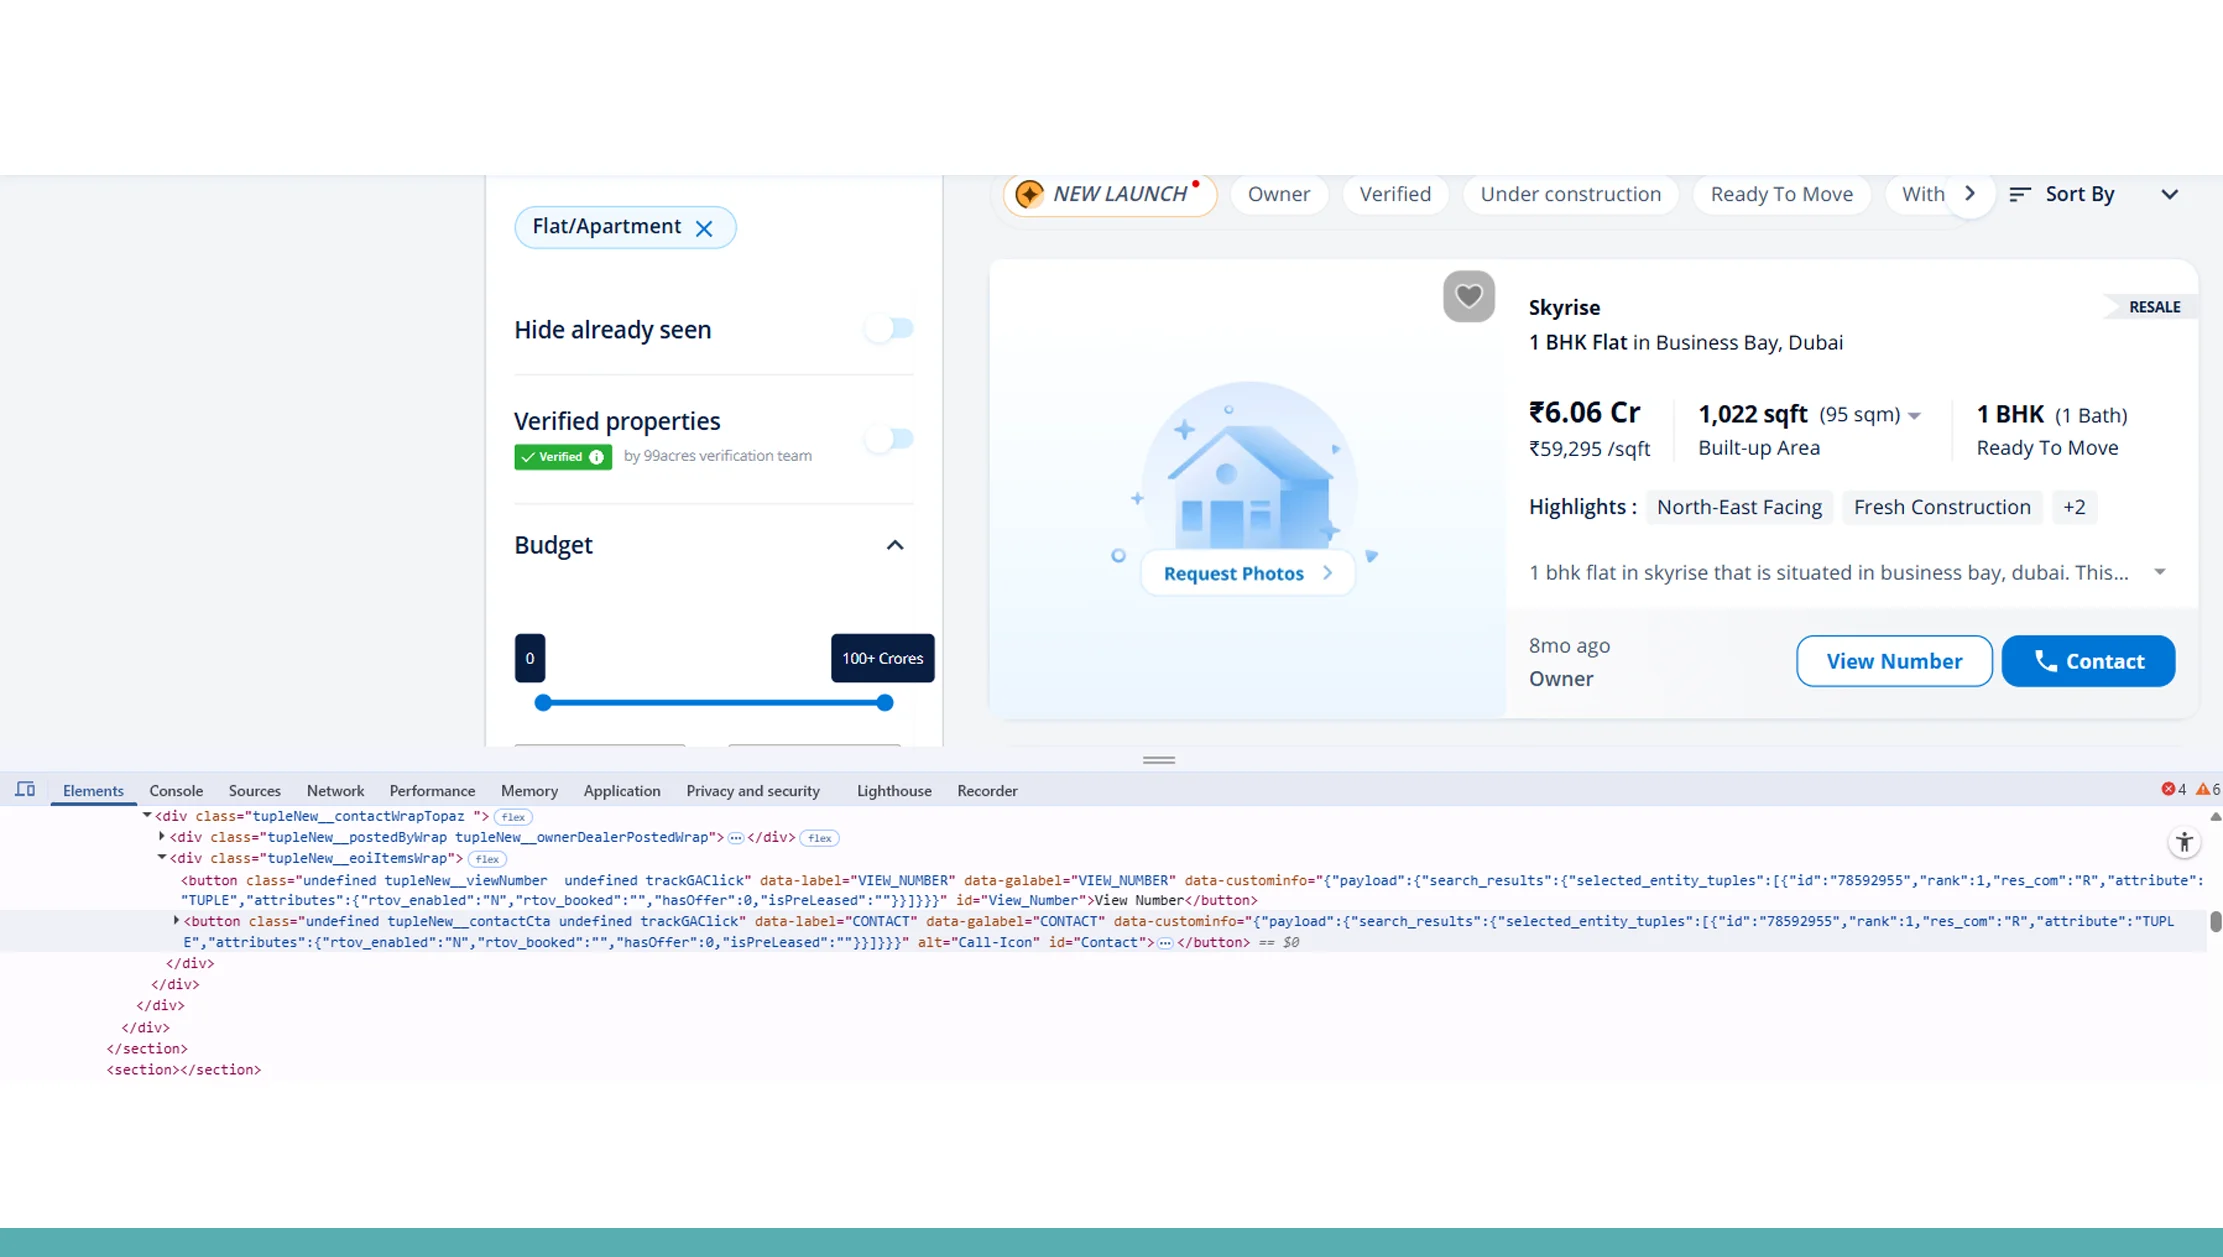Open the phone Contact button

(x=2088, y=661)
